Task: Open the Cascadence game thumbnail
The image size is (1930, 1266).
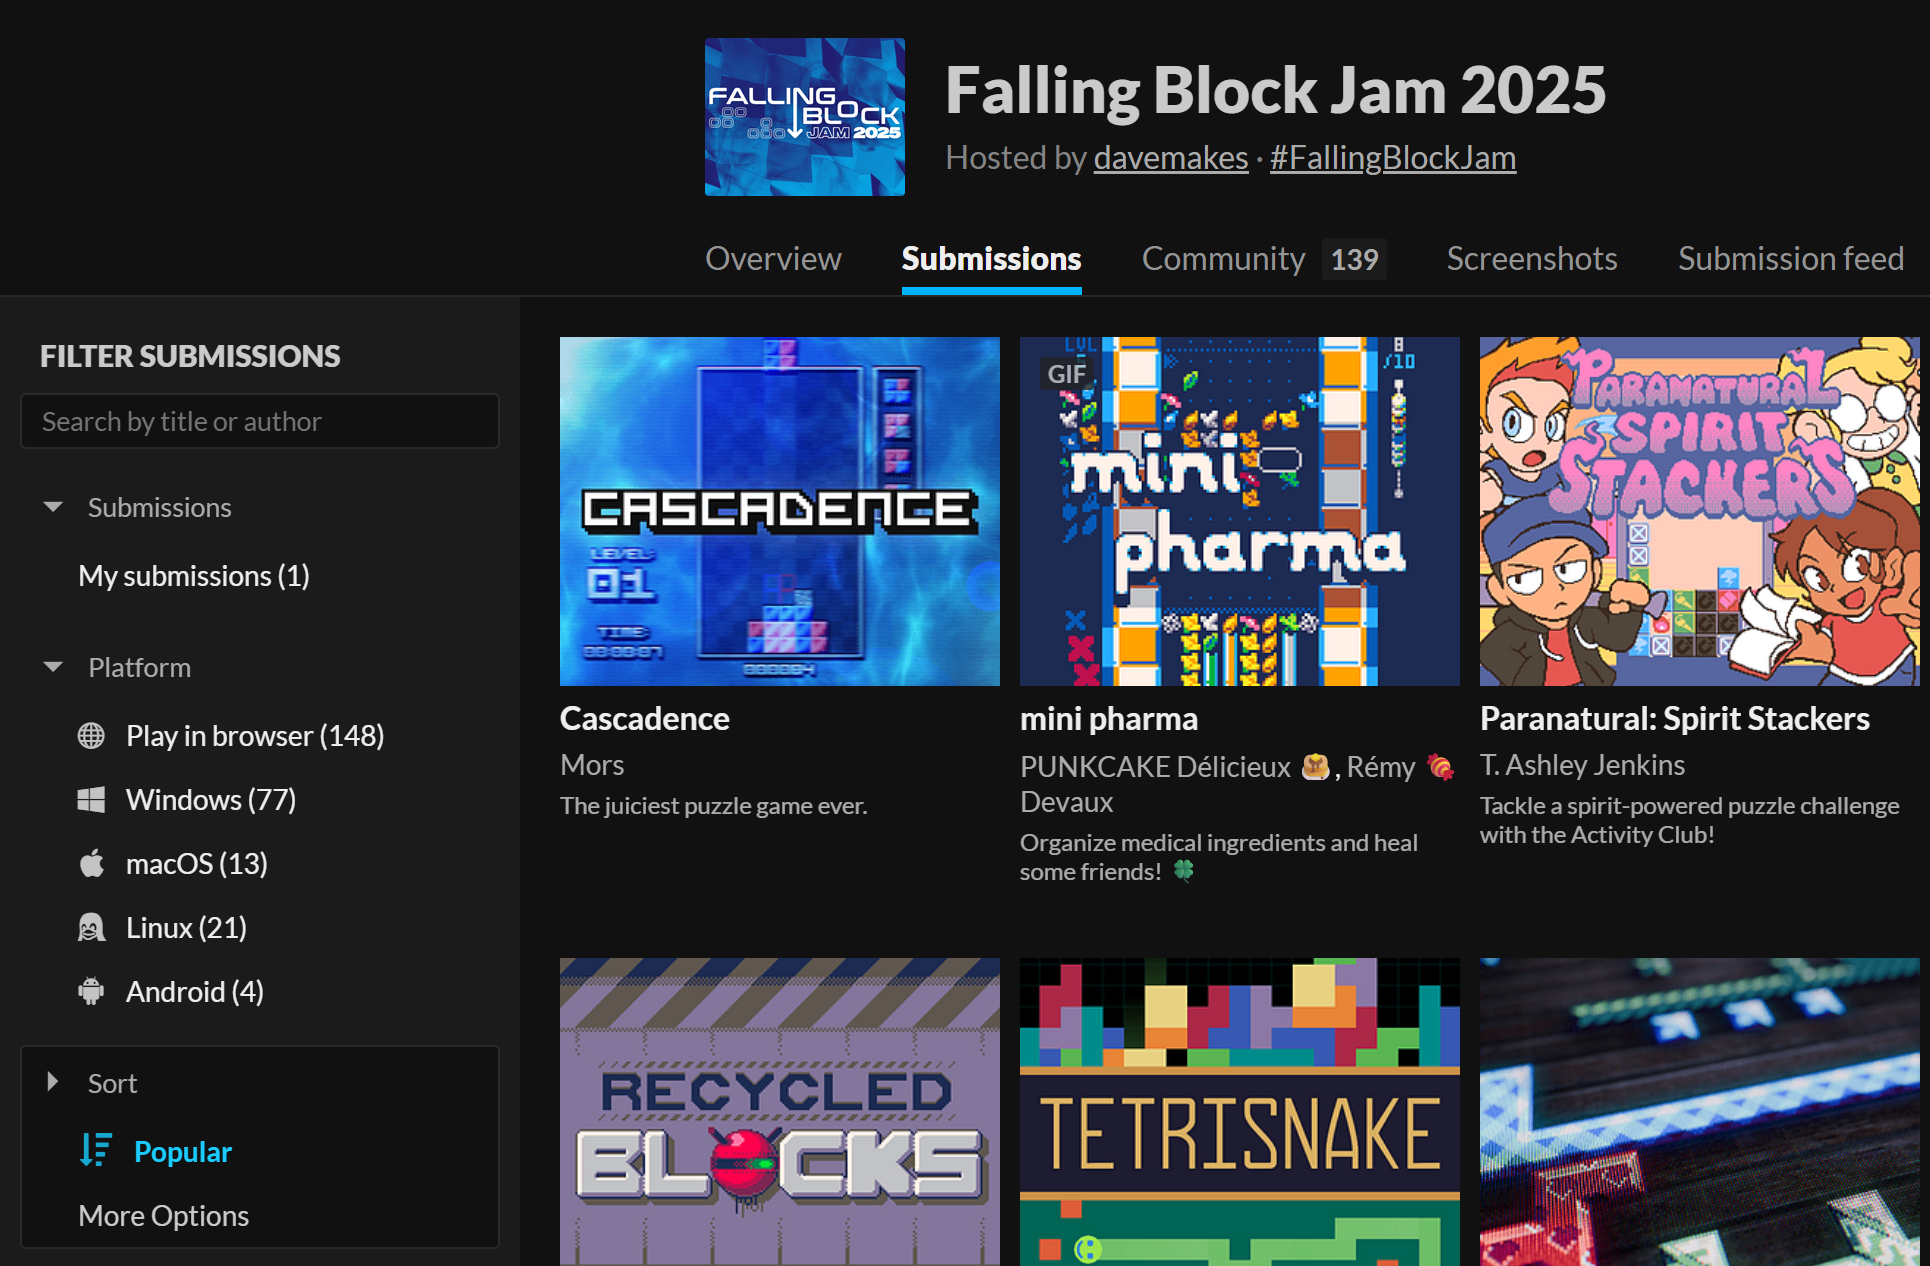Action: click(779, 511)
